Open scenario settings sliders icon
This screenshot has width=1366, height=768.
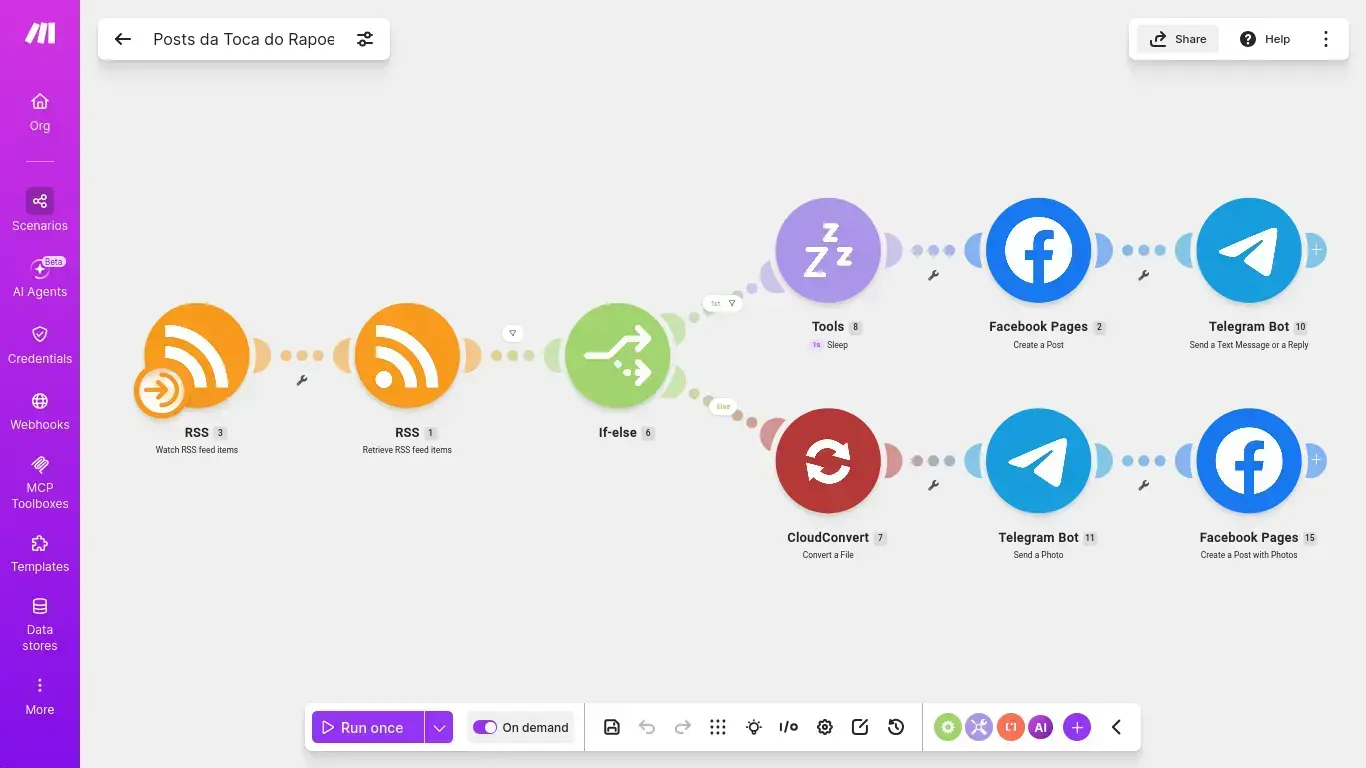(x=365, y=39)
